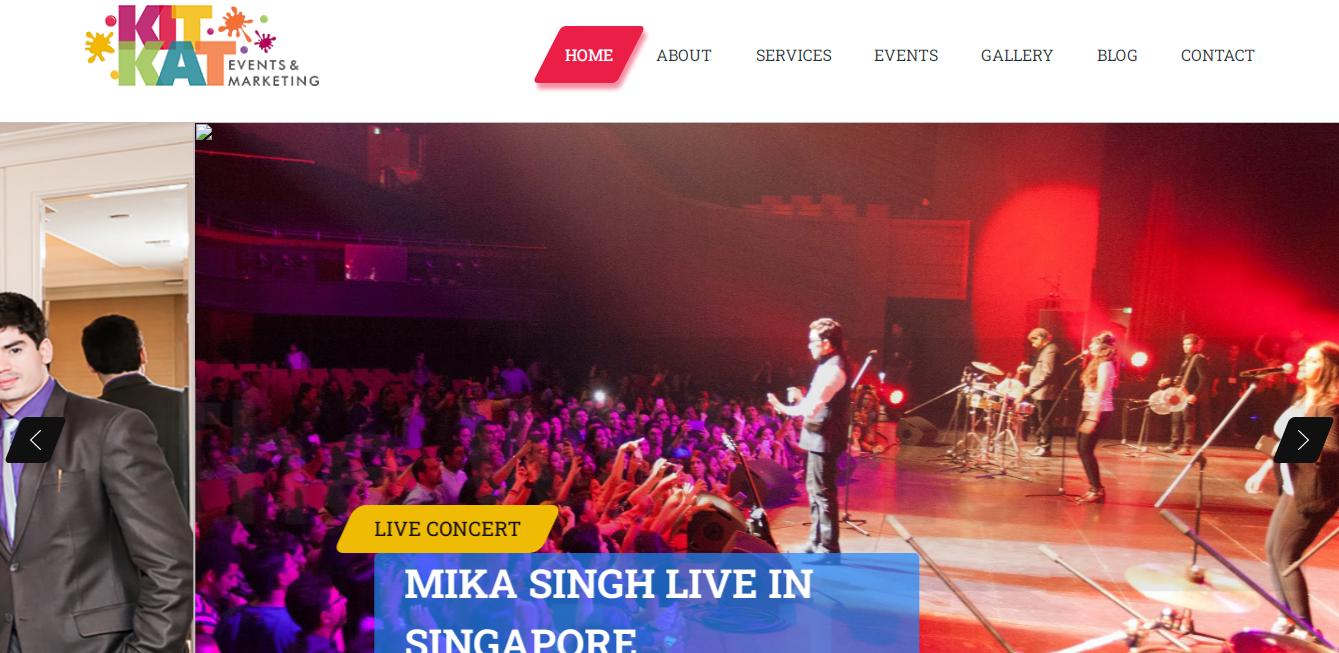This screenshot has width=1339, height=653.
Task: Open the Services menu item
Action: tap(794, 55)
